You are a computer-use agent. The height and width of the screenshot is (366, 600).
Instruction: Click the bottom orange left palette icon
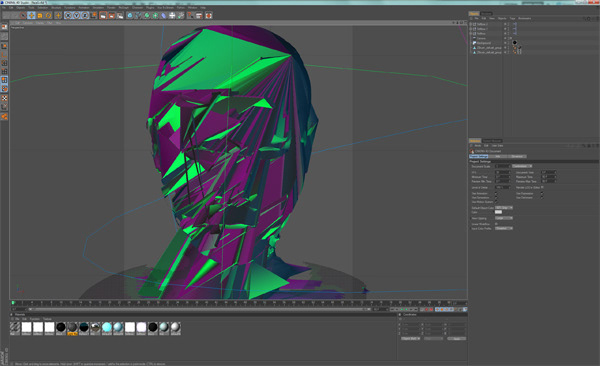(4, 116)
